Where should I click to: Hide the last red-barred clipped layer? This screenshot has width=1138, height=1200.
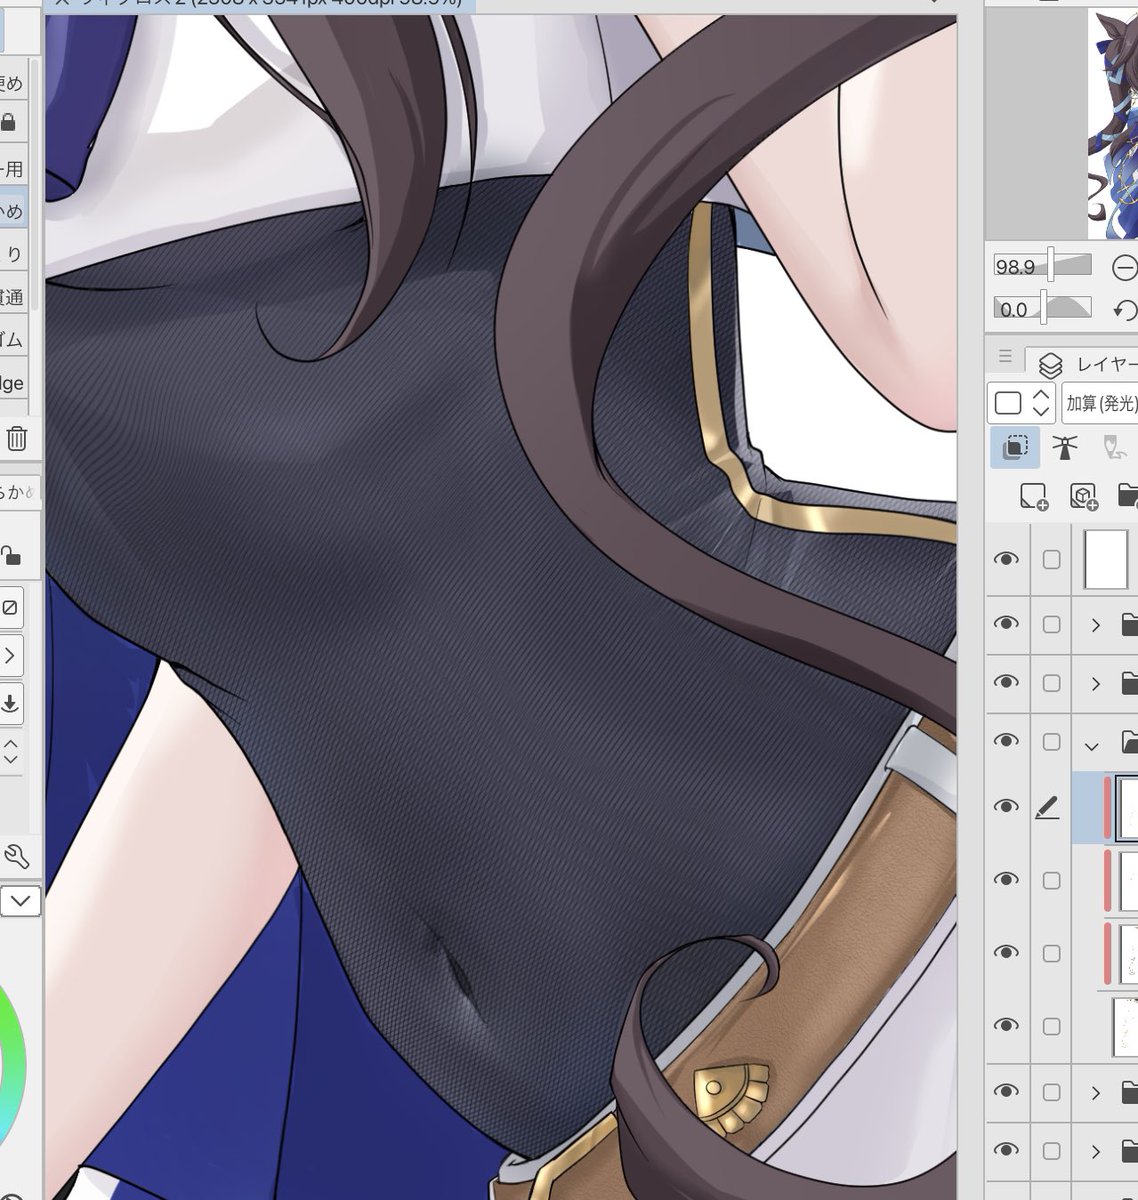pyautogui.click(x=1006, y=952)
